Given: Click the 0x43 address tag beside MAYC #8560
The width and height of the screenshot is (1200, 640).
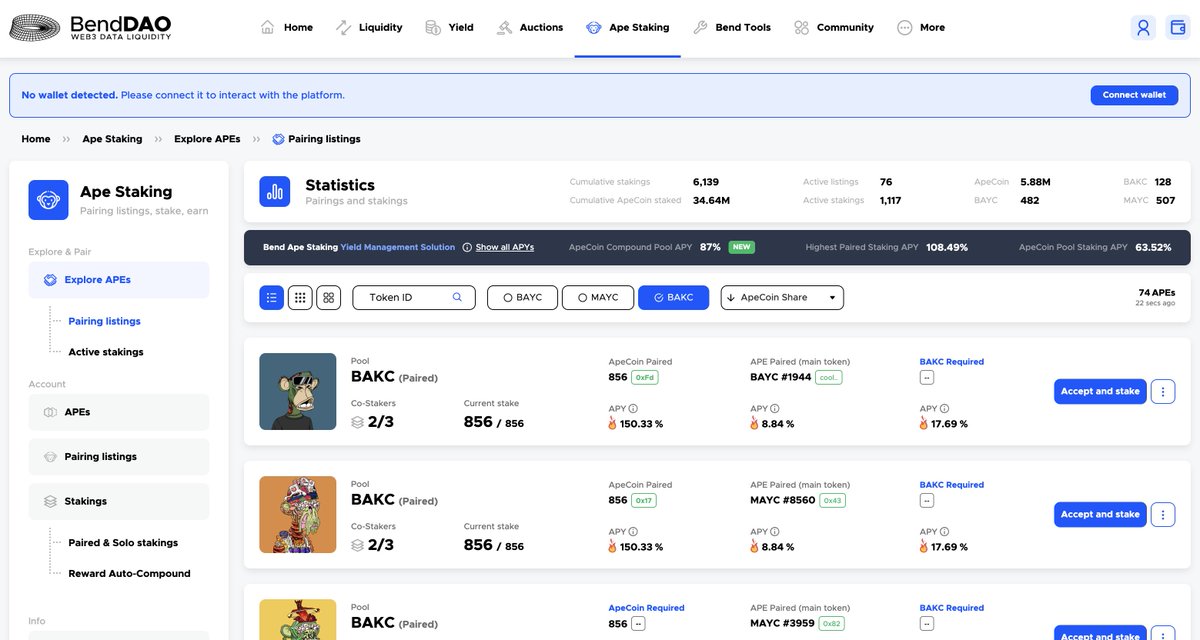Looking at the screenshot, I should [x=832, y=500].
